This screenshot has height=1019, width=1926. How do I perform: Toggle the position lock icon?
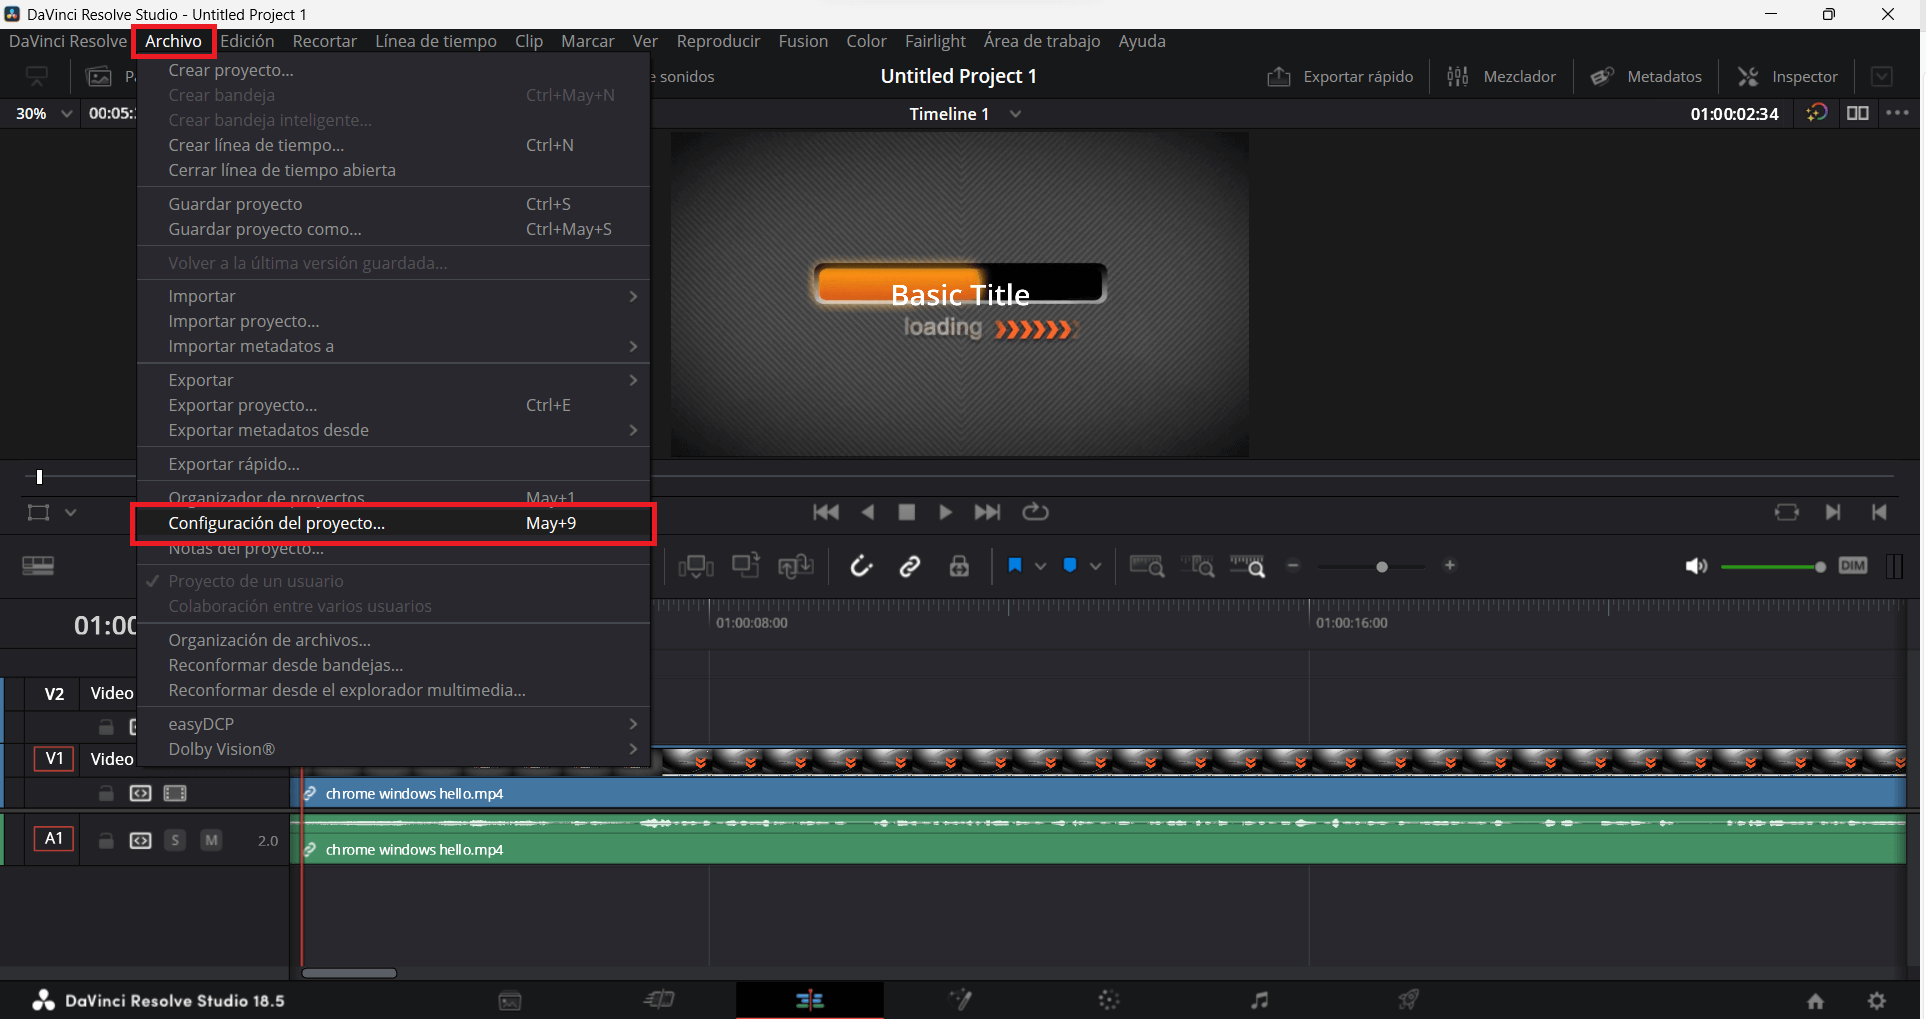tap(959, 567)
